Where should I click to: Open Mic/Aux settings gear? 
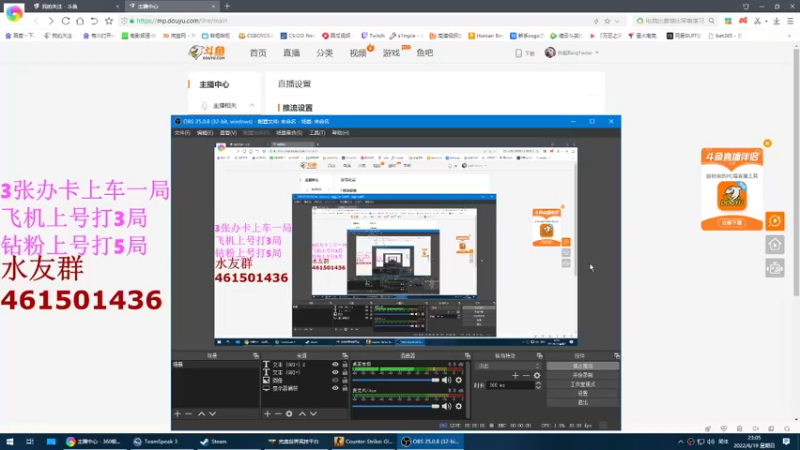pos(459,406)
